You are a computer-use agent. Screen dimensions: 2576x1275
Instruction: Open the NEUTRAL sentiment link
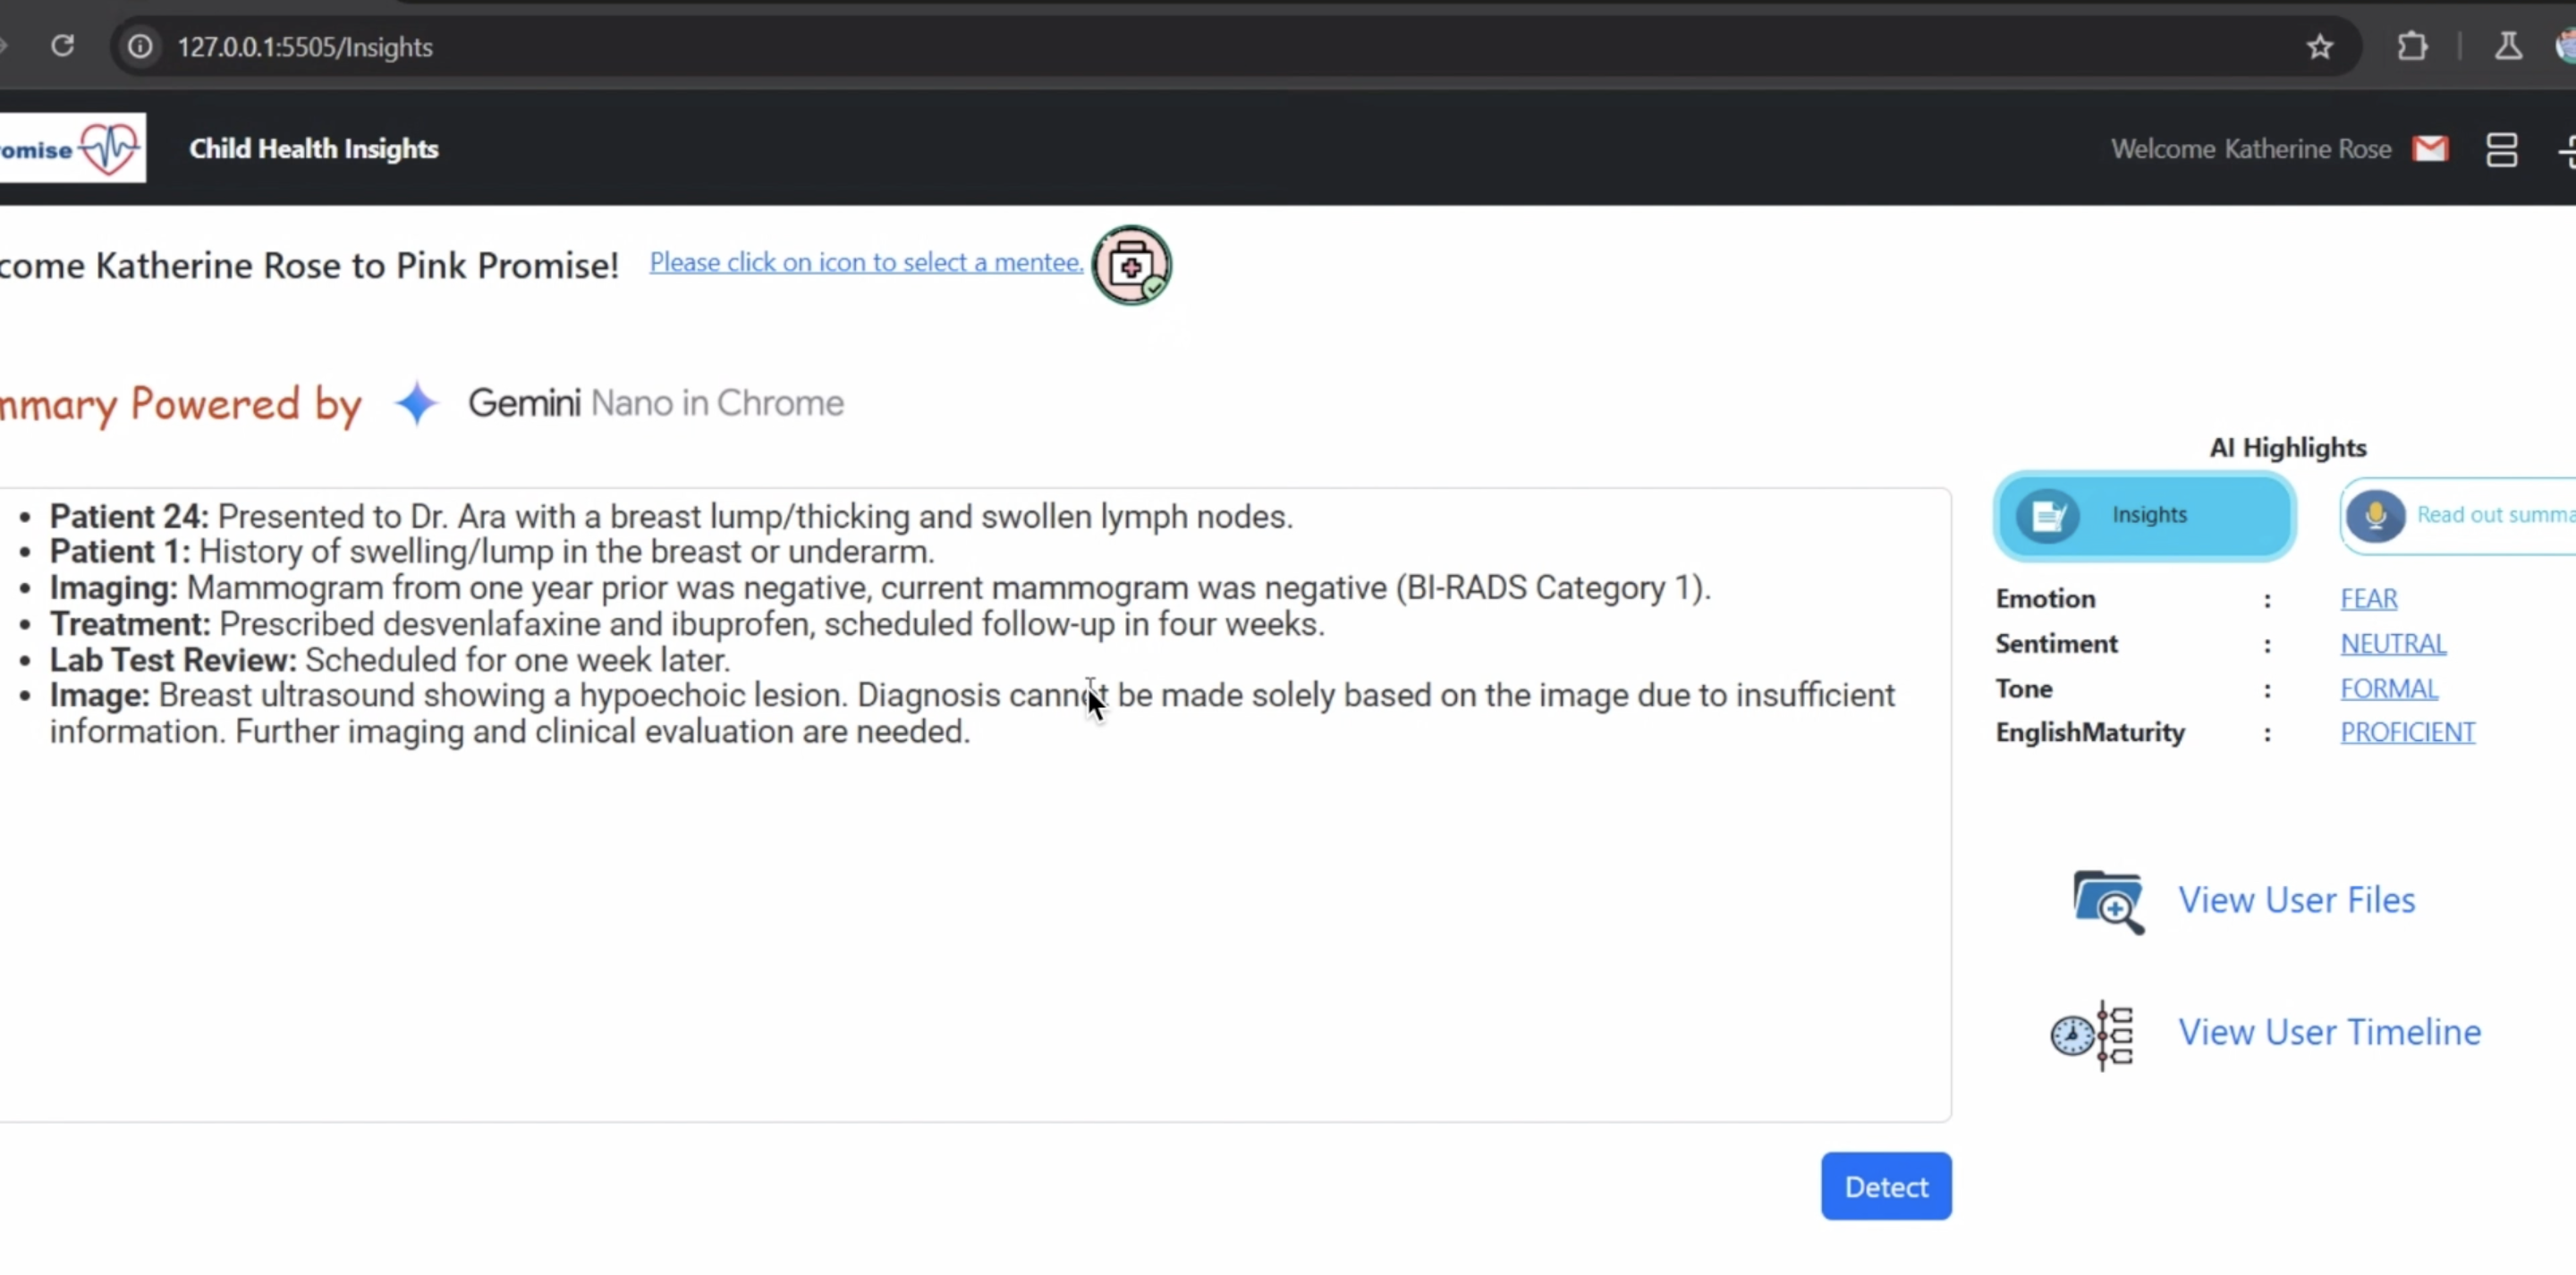pyautogui.click(x=2392, y=644)
